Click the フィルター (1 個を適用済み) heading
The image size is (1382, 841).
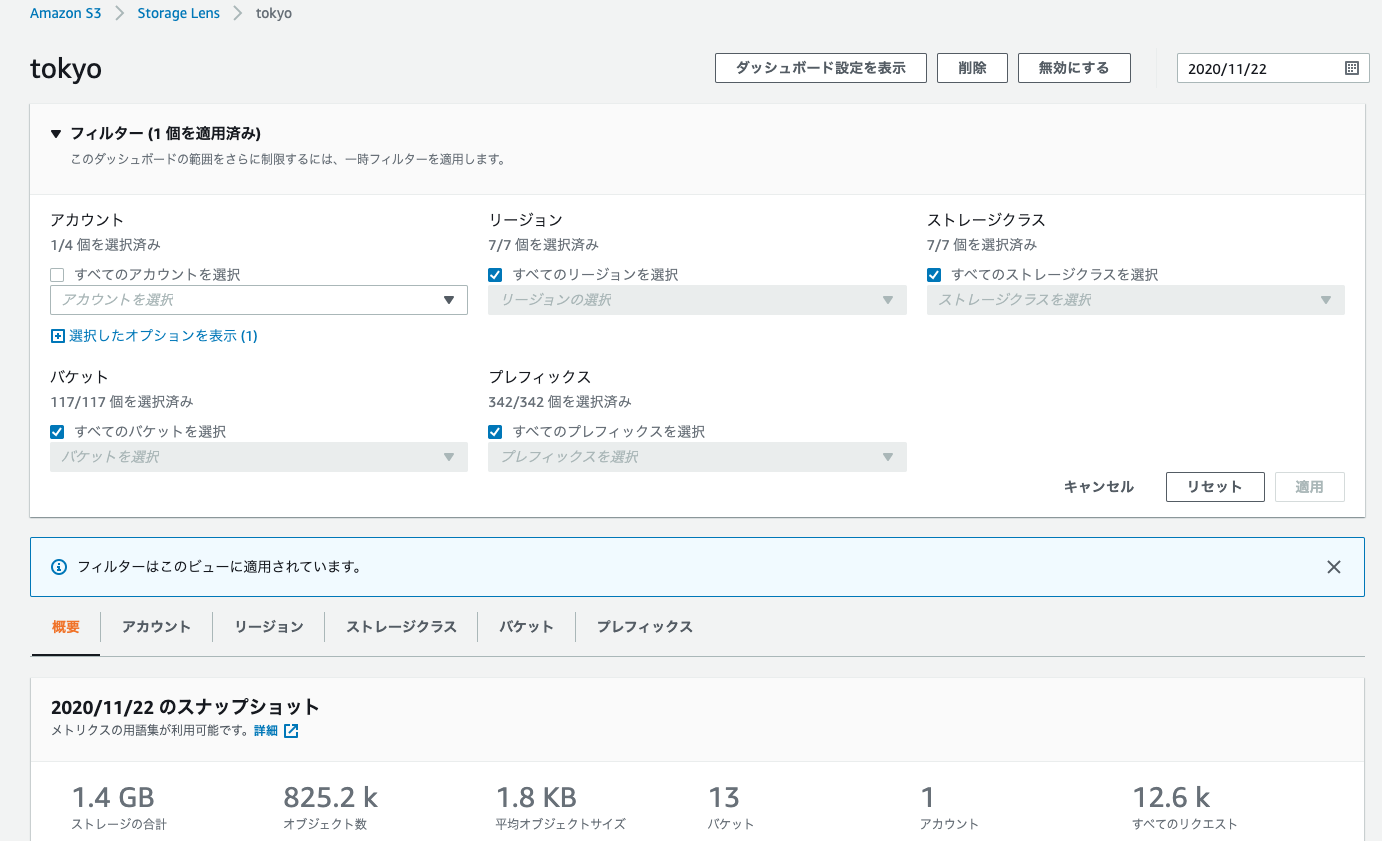pos(165,133)
